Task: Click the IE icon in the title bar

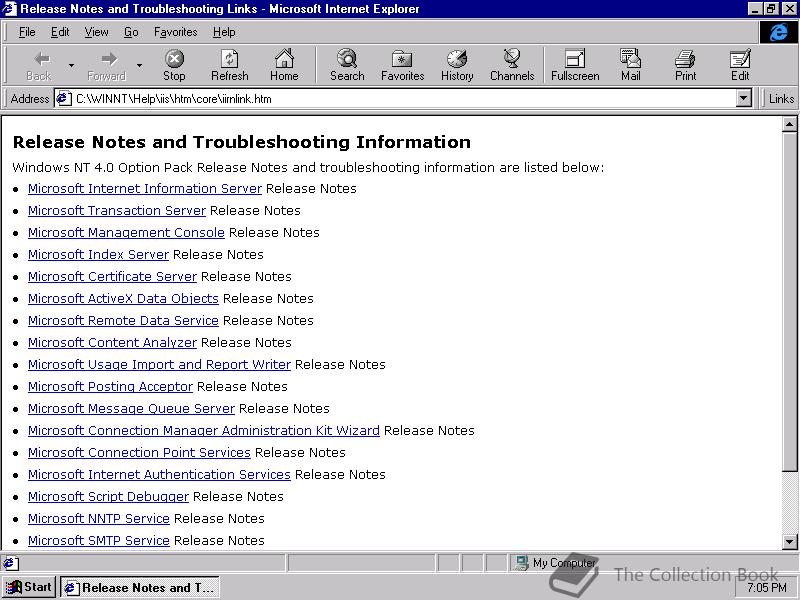Action: coord(10,9)
